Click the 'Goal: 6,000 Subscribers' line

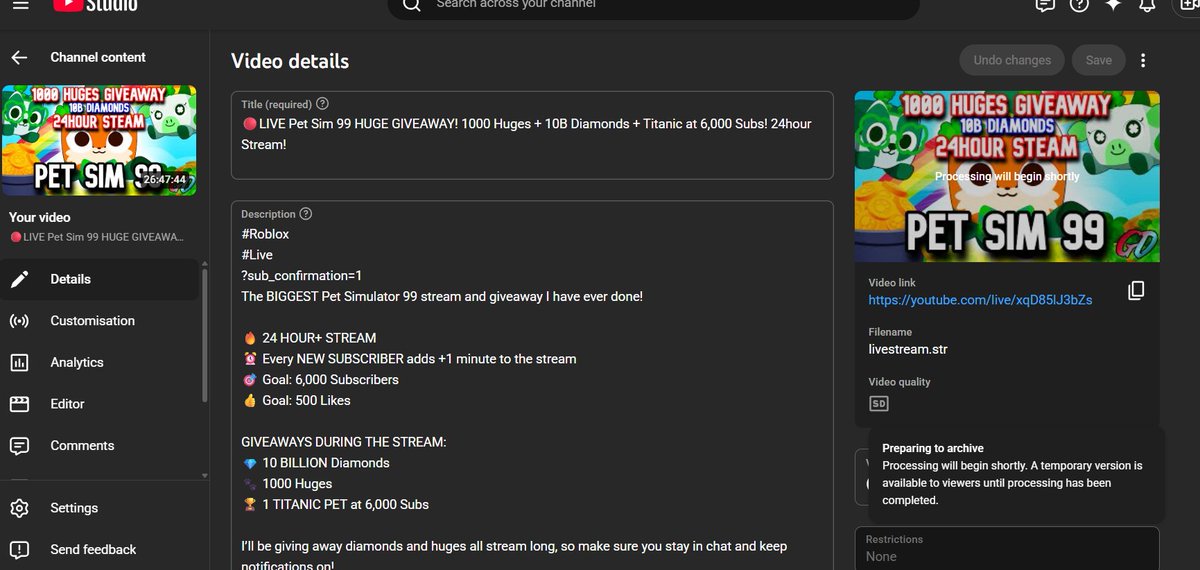(x=320, y=380)
